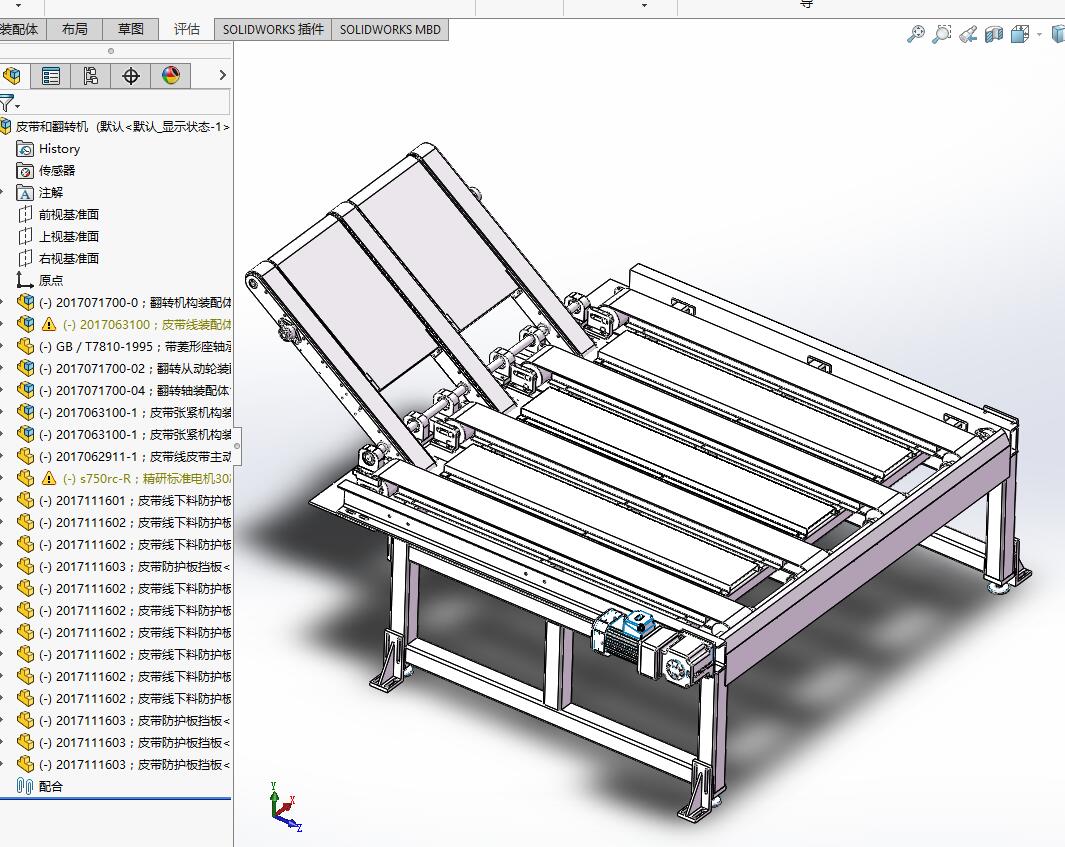
Task: Open the View Orientation cube icon
Action: [1019, 33]
